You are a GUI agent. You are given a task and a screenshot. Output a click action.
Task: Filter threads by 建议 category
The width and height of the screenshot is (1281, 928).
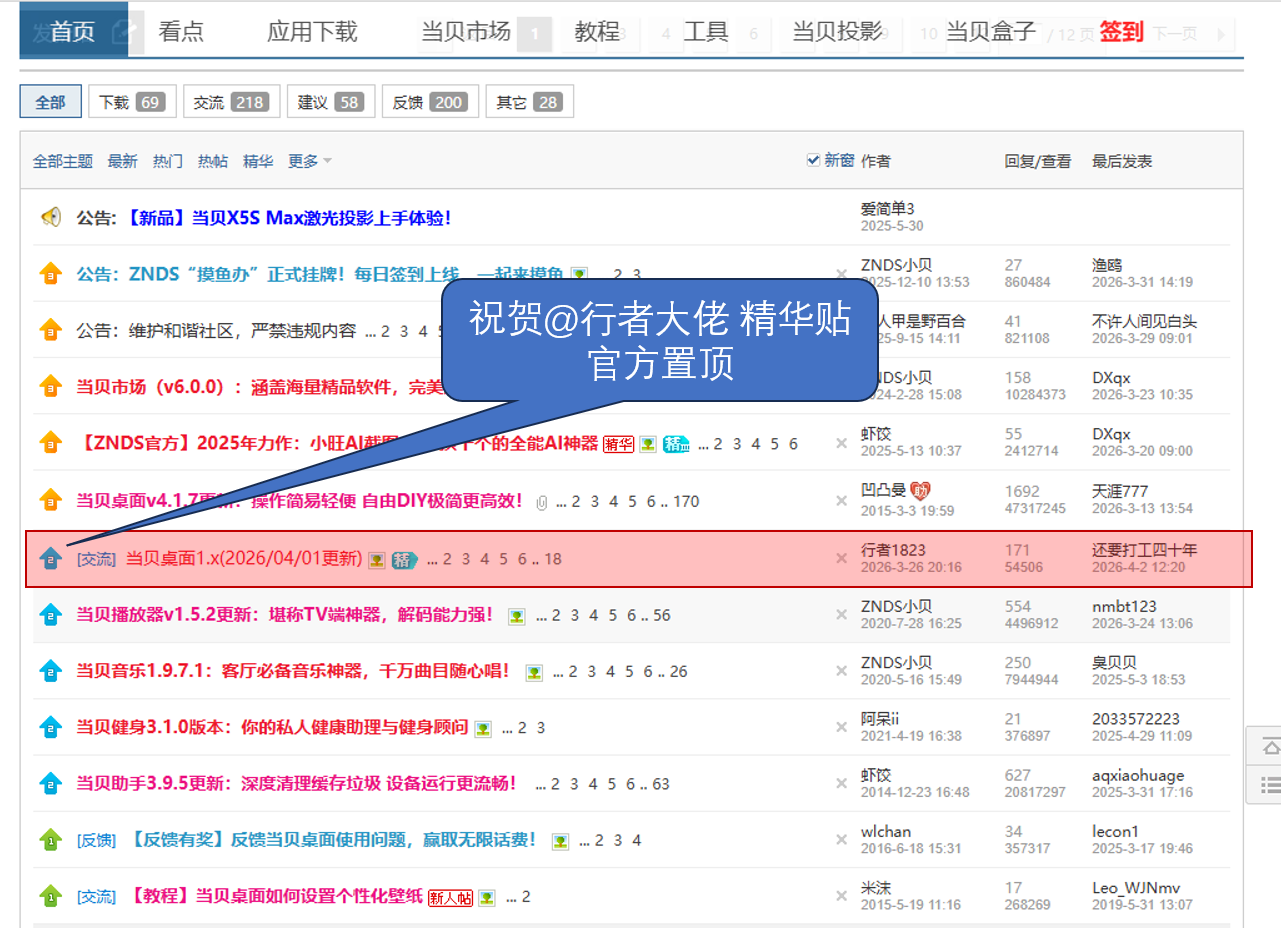click(330, 101)
